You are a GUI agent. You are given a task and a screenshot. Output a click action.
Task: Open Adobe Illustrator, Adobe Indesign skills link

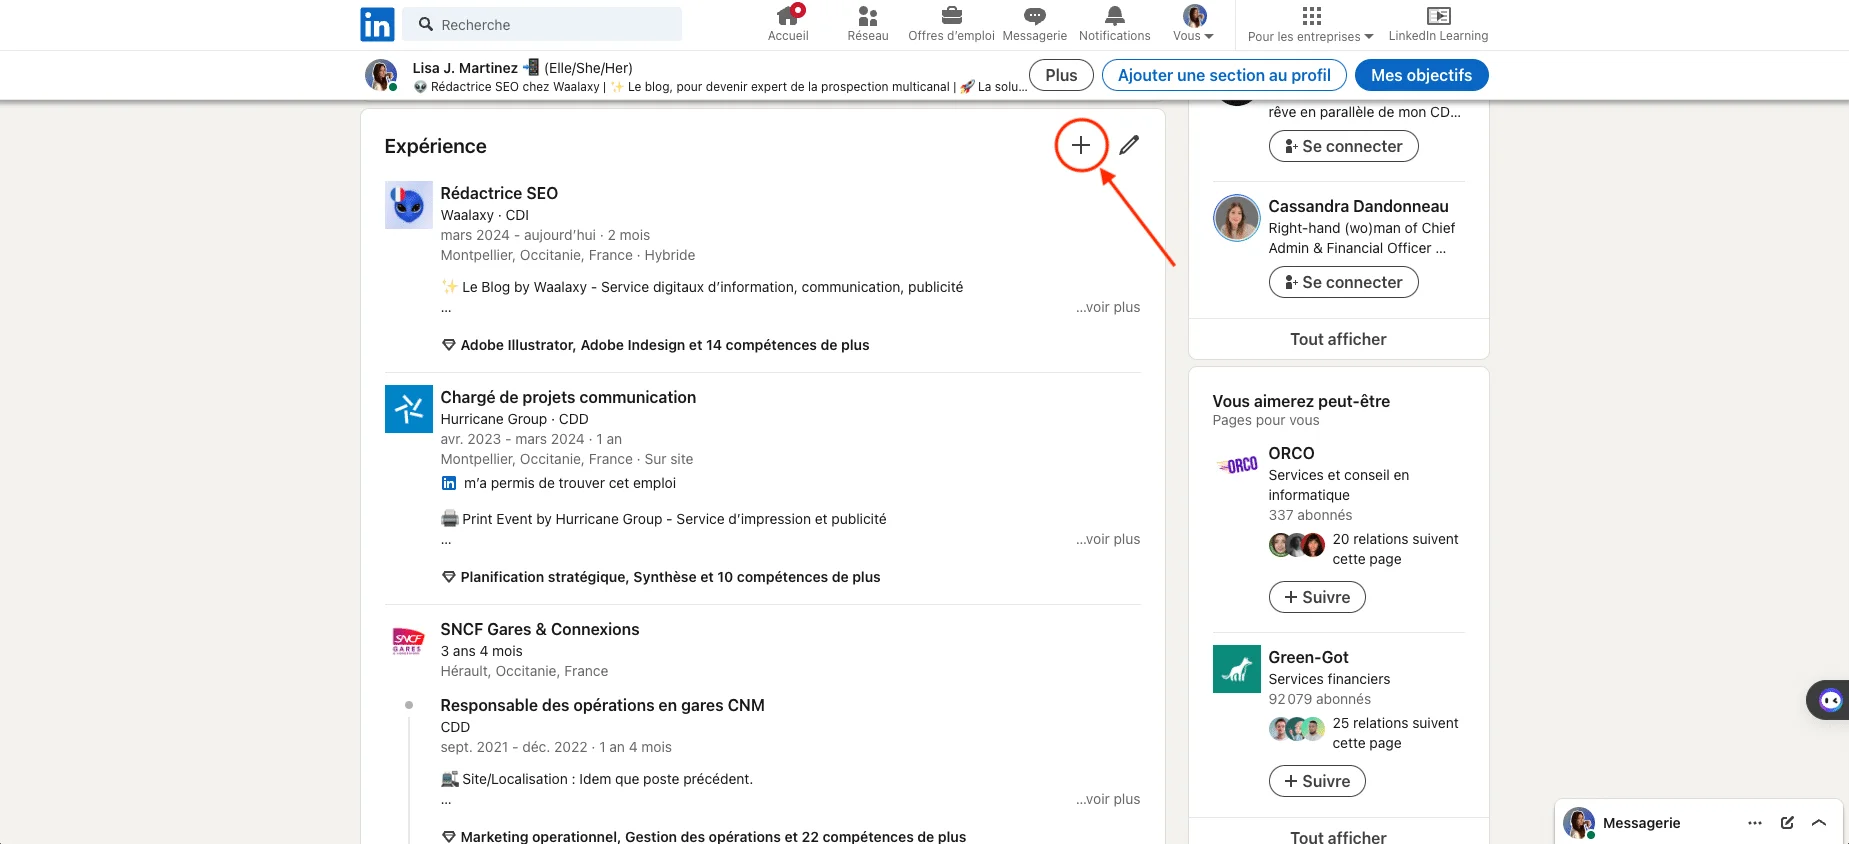tap(656, 345)
